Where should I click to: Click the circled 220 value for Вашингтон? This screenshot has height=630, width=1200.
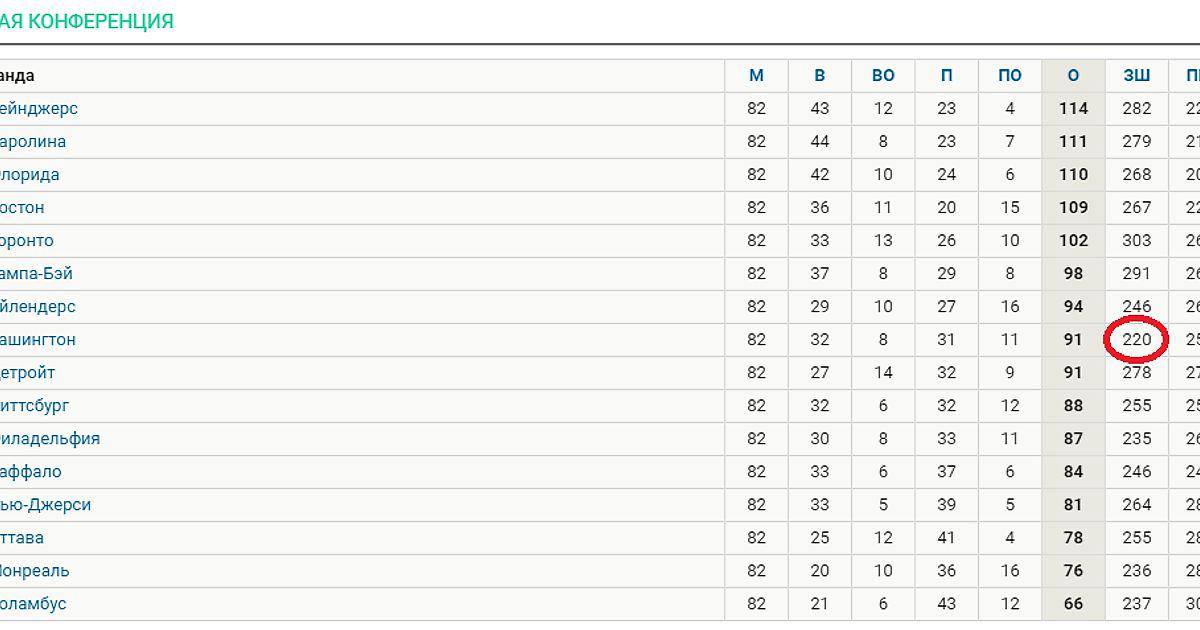pos(1137,339)
